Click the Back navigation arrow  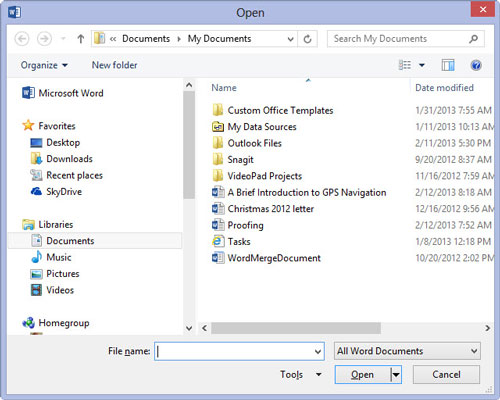click(22, 39)
